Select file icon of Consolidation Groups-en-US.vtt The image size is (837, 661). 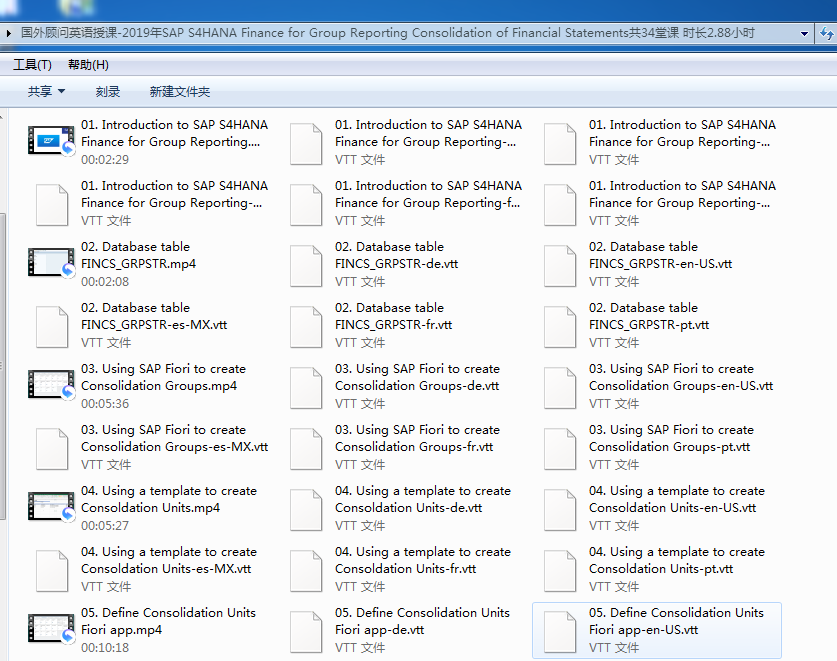(560, 388)
